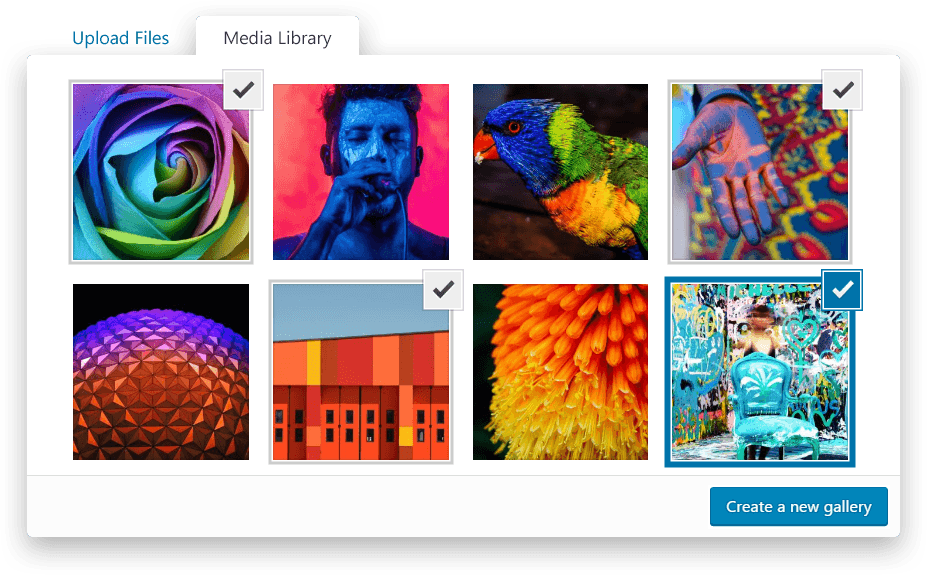Click the center spiral of the rose
This screenshot has width=927, height=575.
click(174, 168)
